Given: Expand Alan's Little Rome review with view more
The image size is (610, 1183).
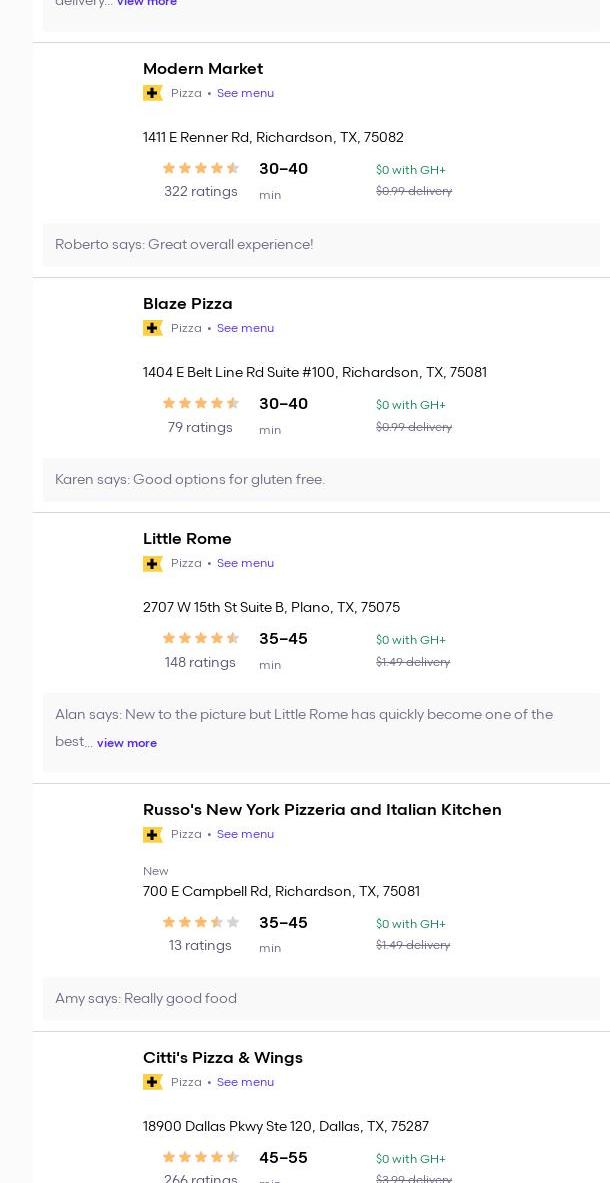Looking at the screenshot, I should pyautogui.click(x=127, y=743).
